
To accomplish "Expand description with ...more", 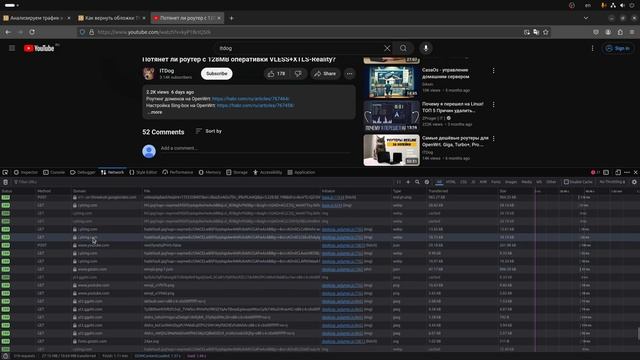I will coord(155,112).
